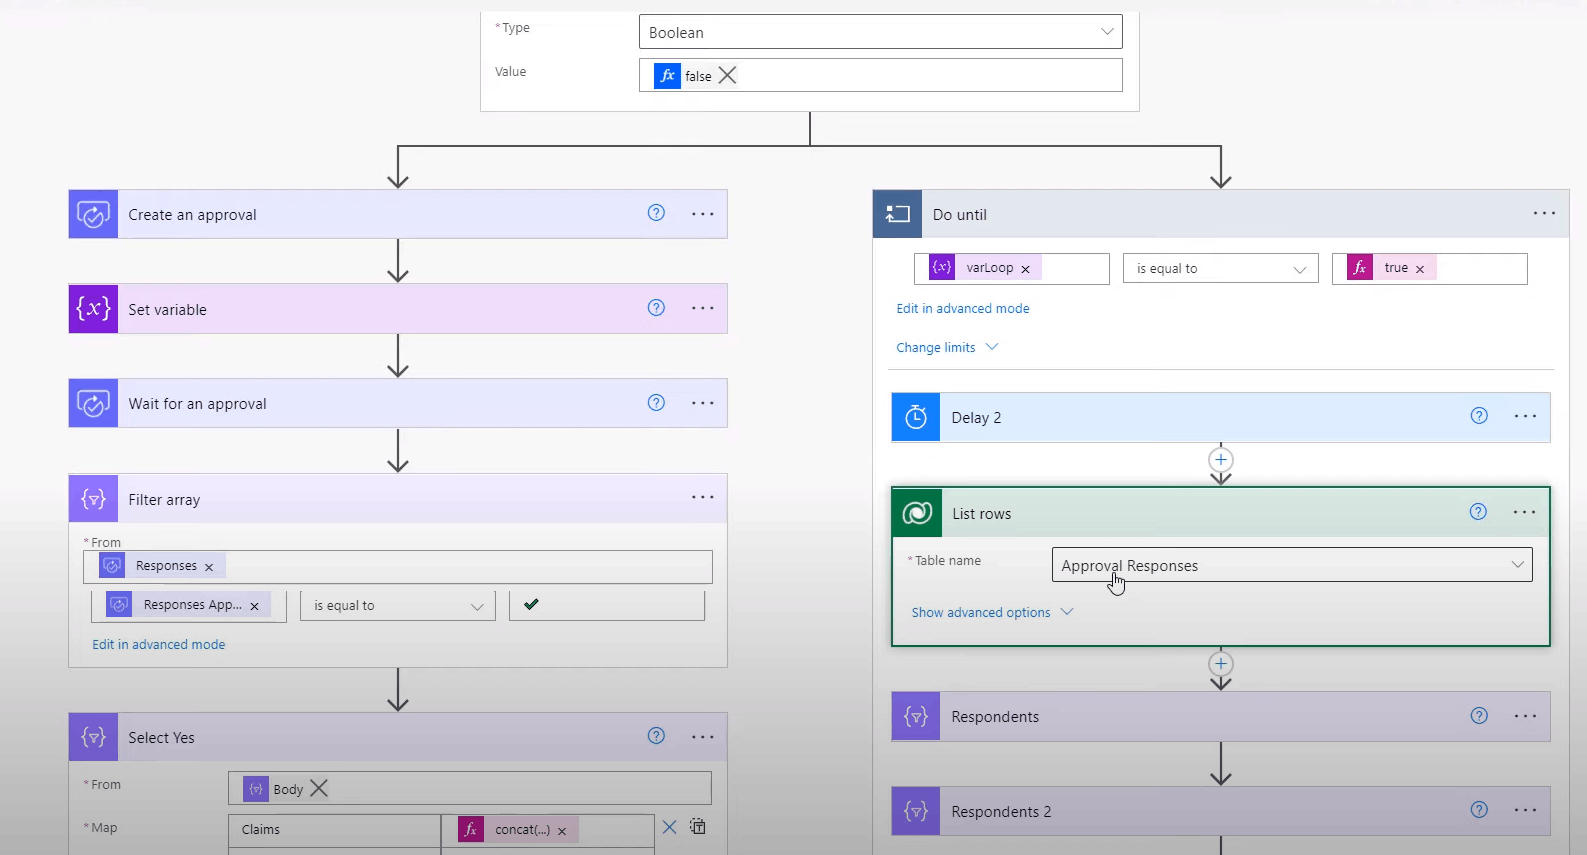Remove the Responses token from From field
The width and height of the screenshot is (1587, 855).
pos(209,567)
